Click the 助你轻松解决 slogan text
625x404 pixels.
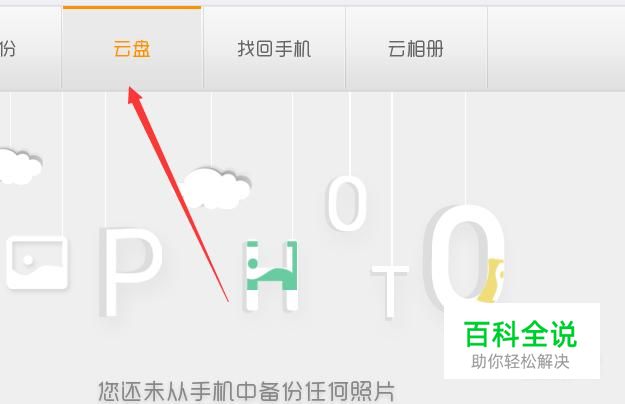(520, 362)
